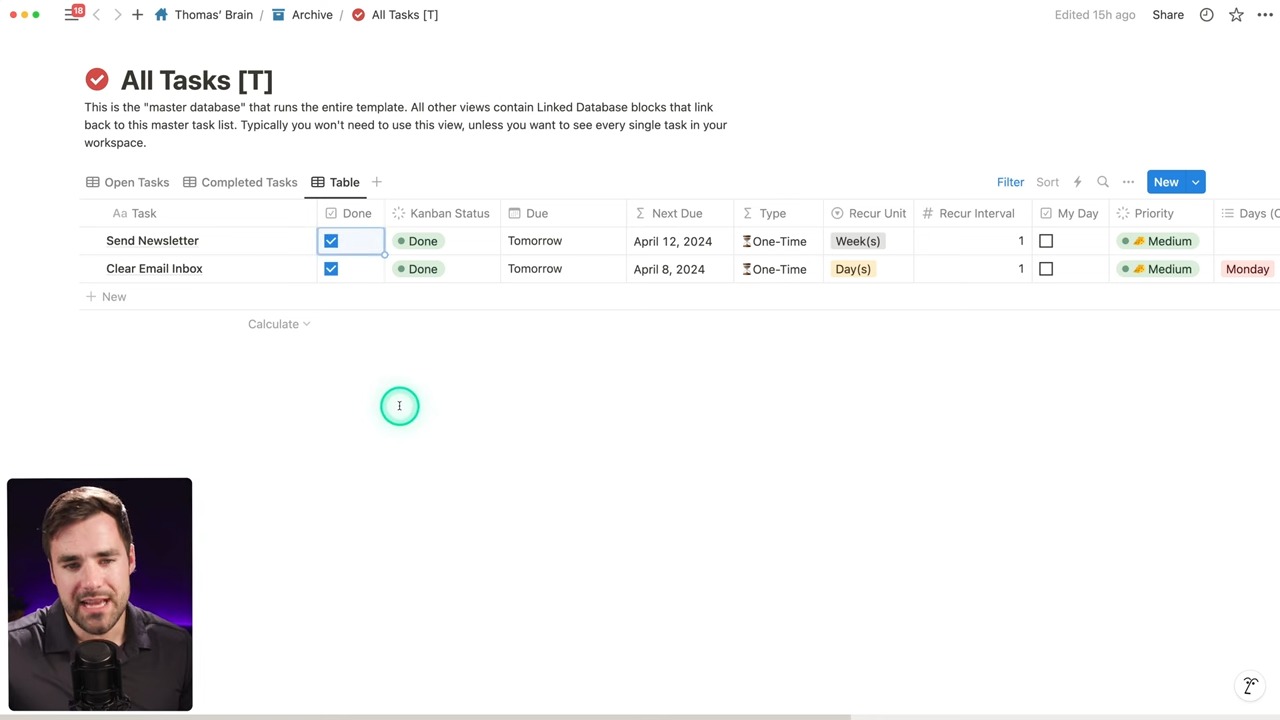Favorite this page with star icon
The height and width of the screenshot is (720, 1280).
pyautogui.click(x=1236, y=15)
